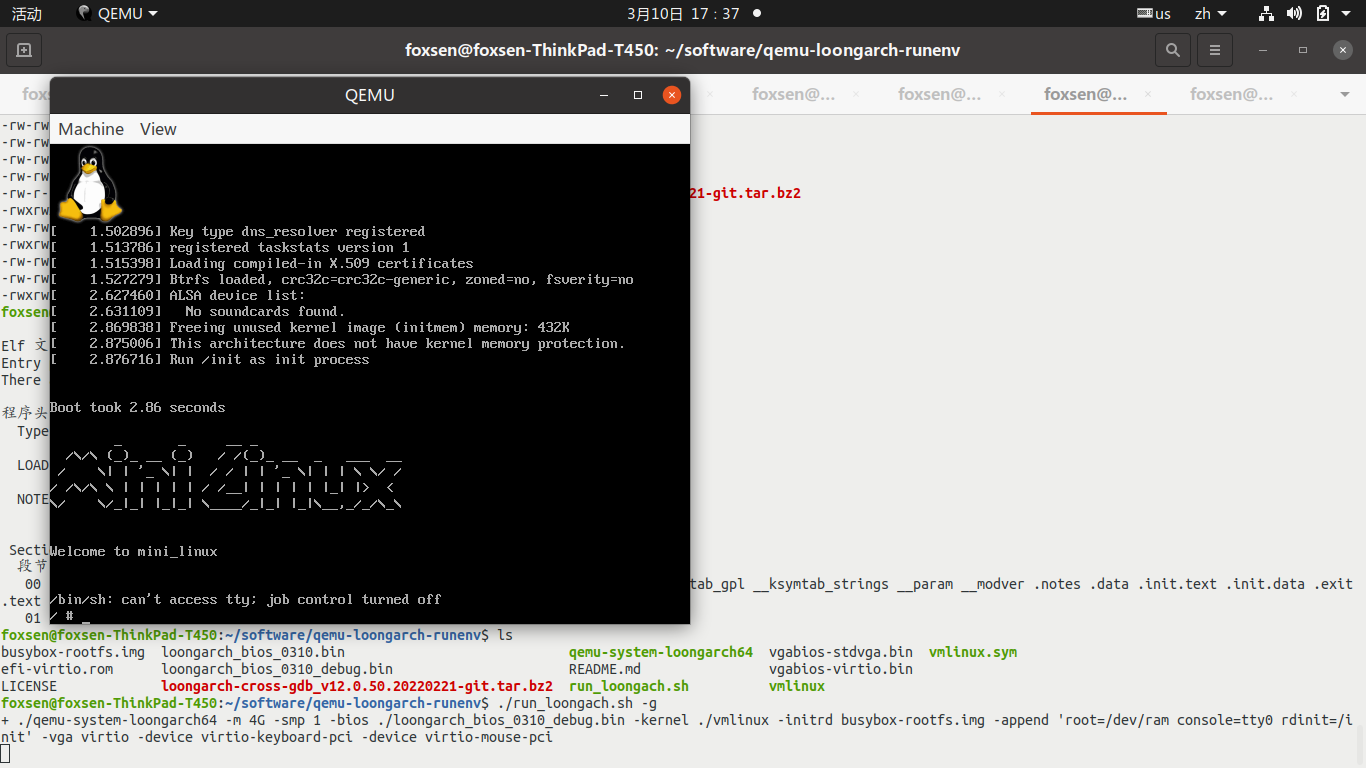Open the clock showing 3月10日 17:37
The width and height of the screenshot is (1366, 768).
click(x=683, y=14)
